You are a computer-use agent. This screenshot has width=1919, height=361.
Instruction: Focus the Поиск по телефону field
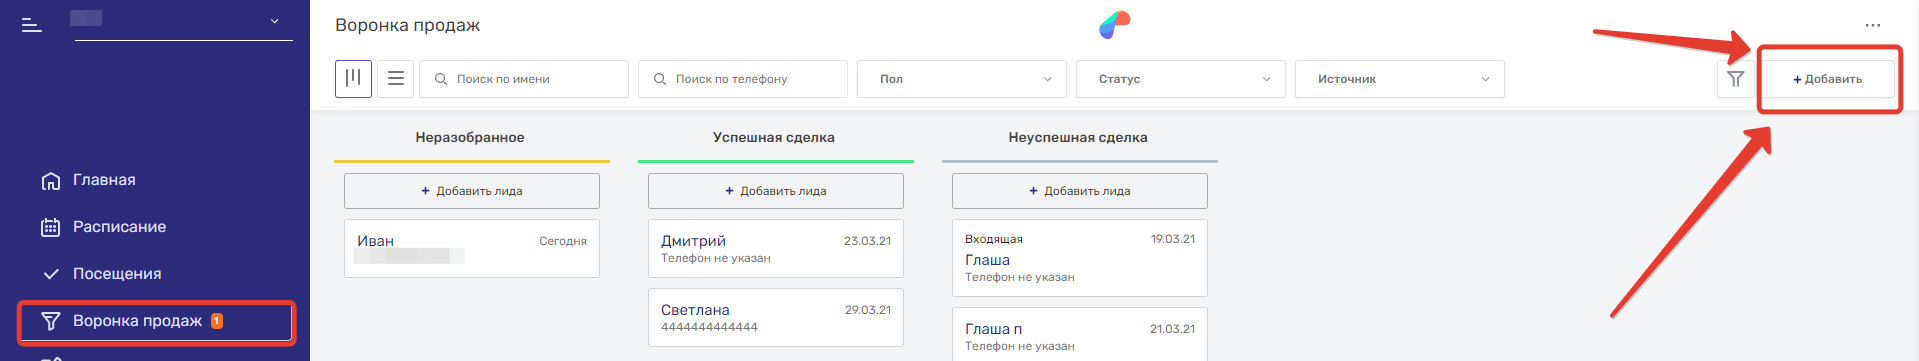(743, 79)
